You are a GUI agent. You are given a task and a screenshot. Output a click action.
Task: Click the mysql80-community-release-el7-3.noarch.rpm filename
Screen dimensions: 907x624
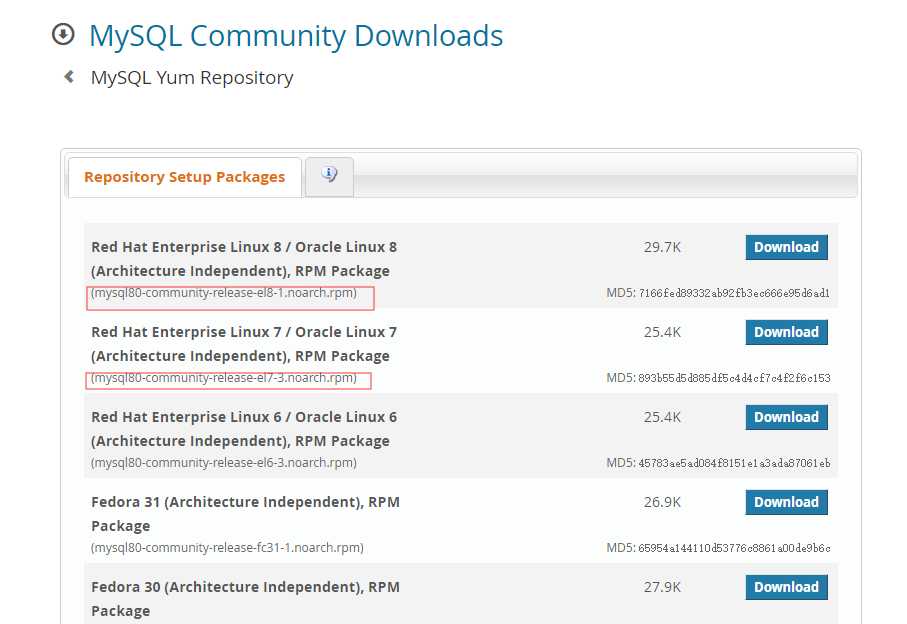(x=224, y=378)
